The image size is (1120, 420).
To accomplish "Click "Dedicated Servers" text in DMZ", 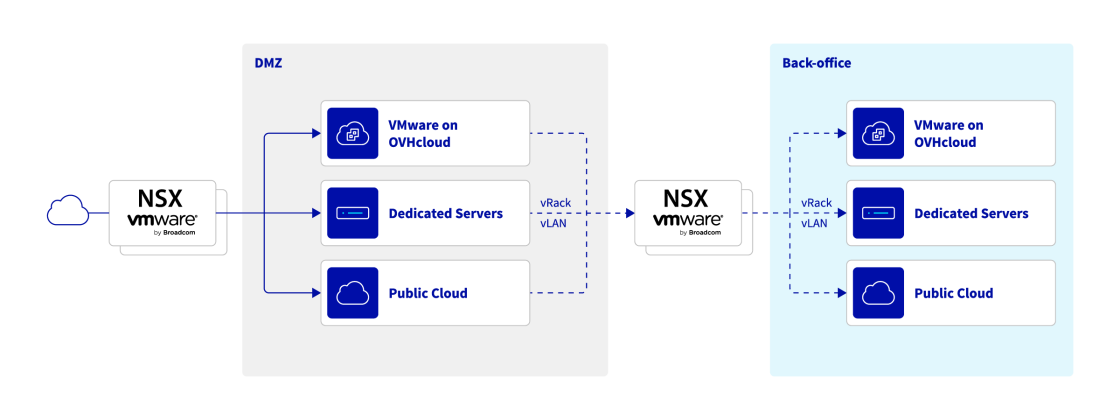I will [446, 213].
